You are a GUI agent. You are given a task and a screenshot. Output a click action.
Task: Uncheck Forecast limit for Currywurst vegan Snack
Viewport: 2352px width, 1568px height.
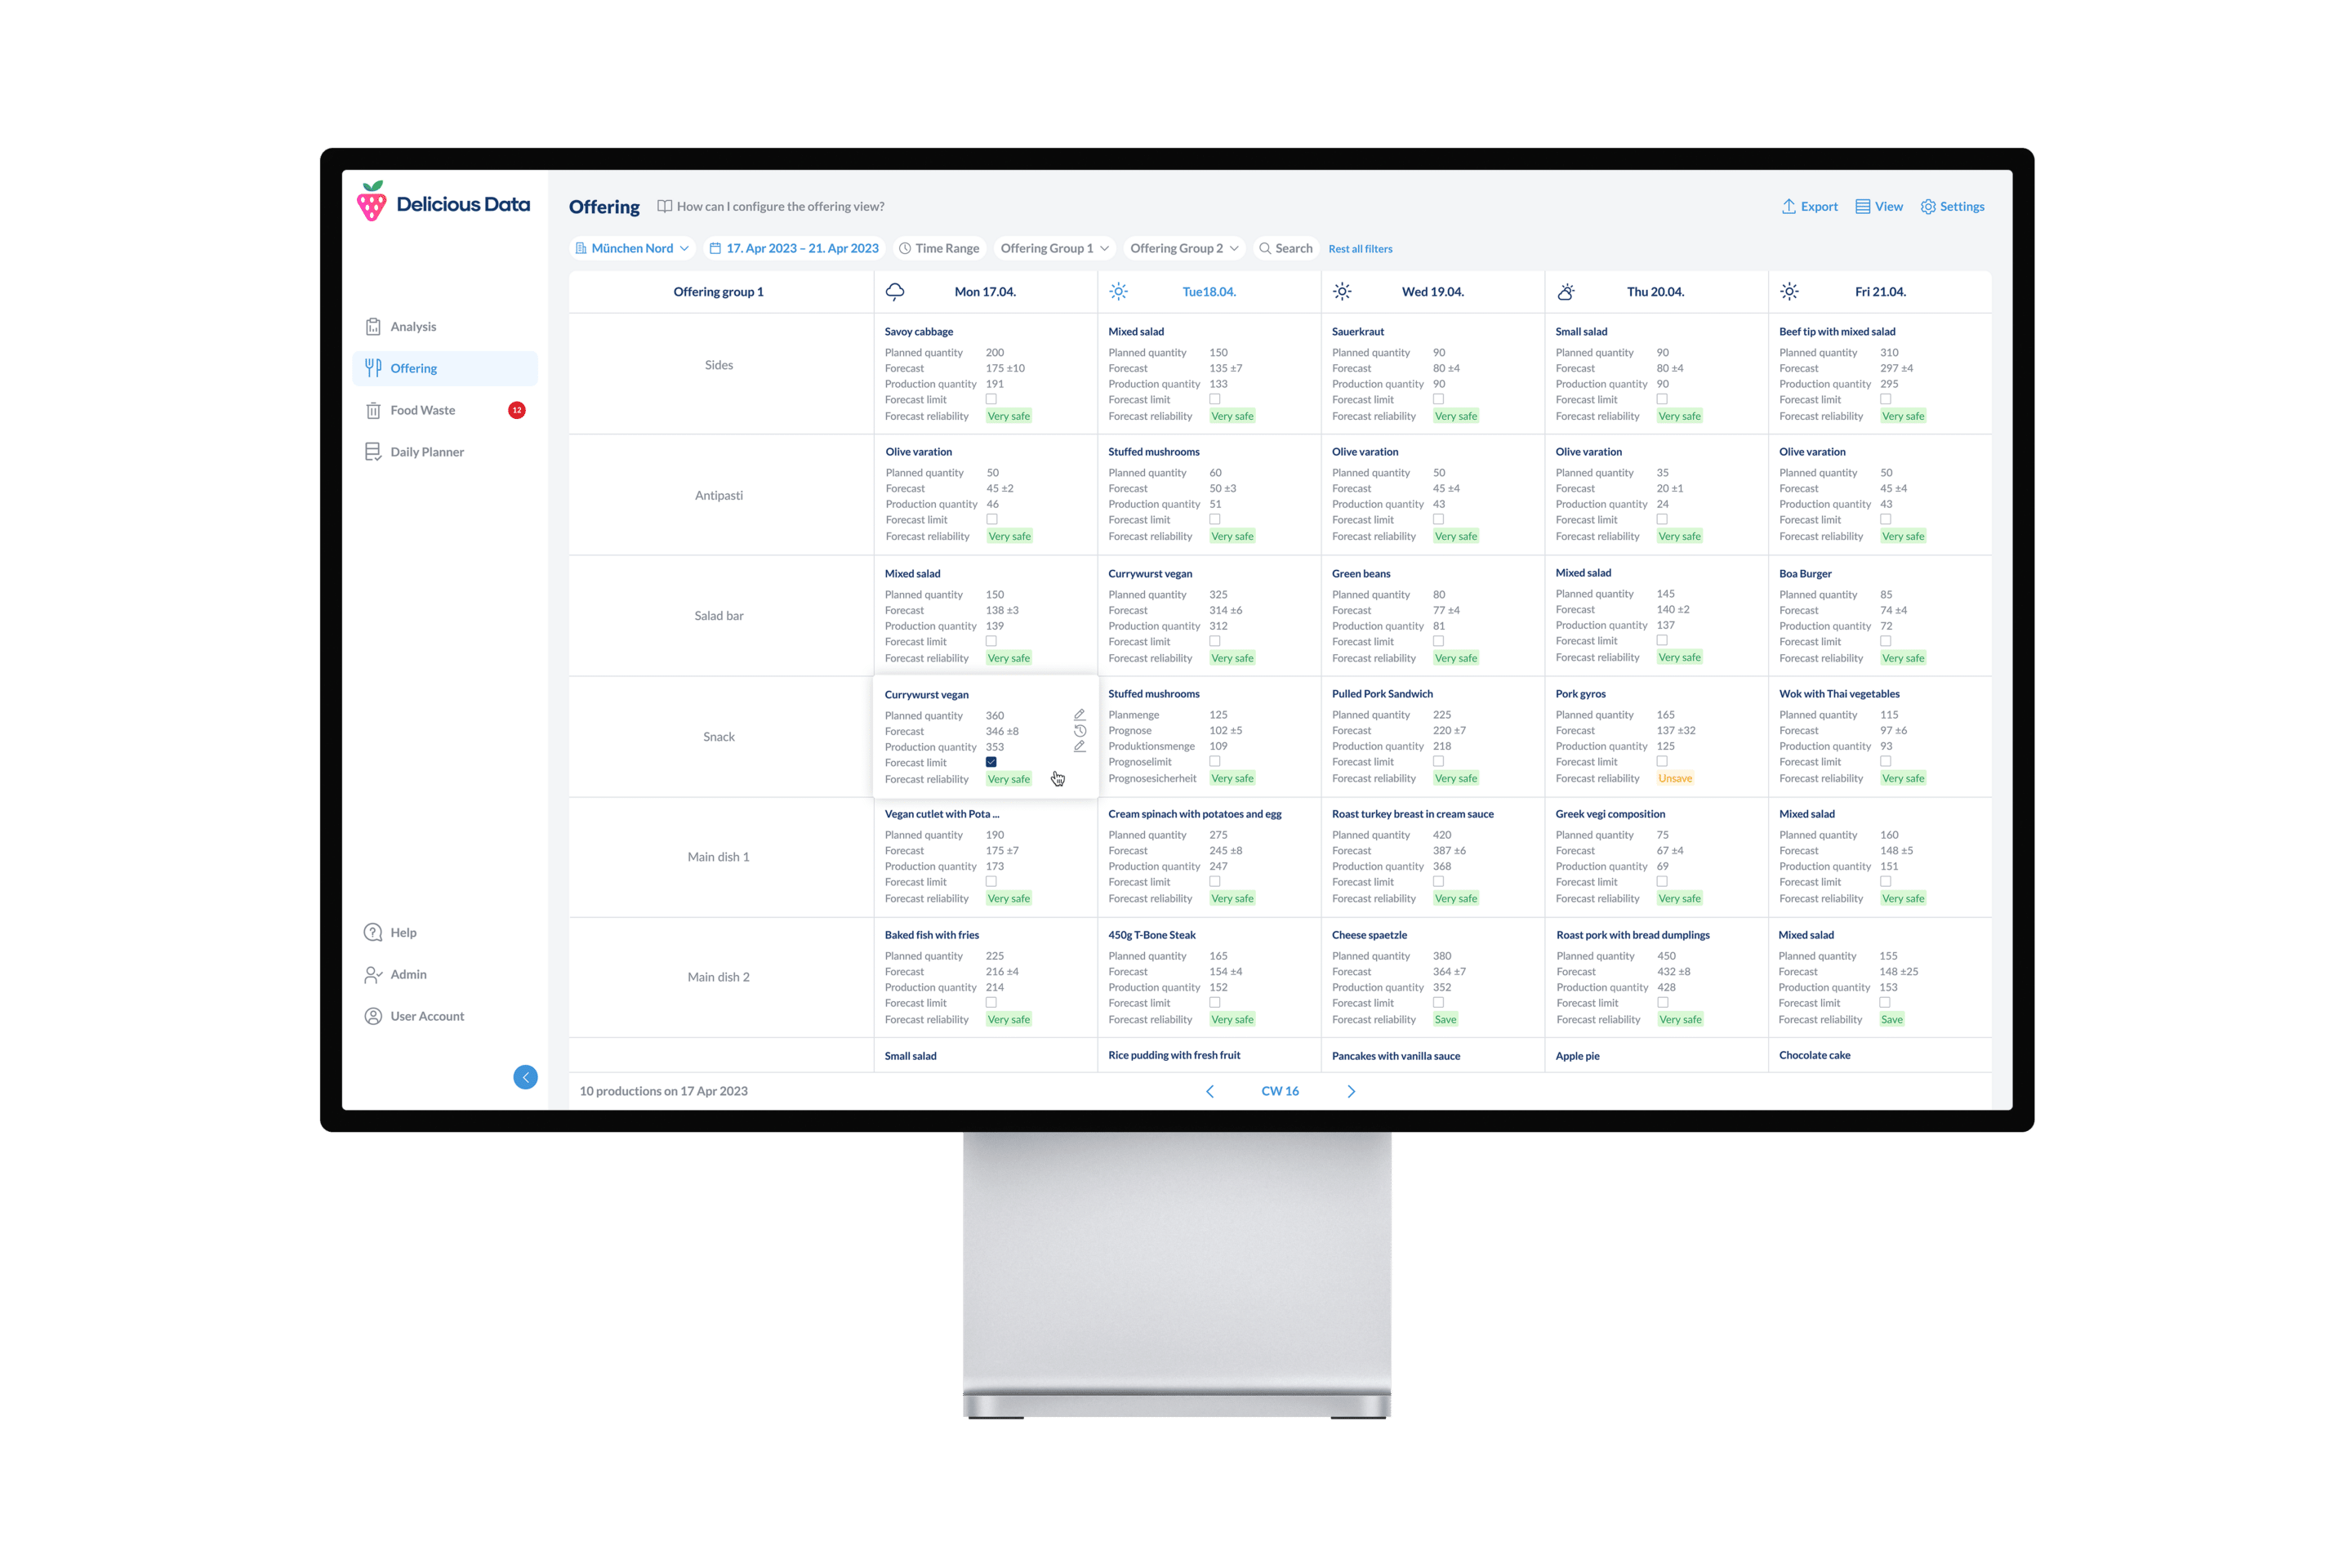991,762
